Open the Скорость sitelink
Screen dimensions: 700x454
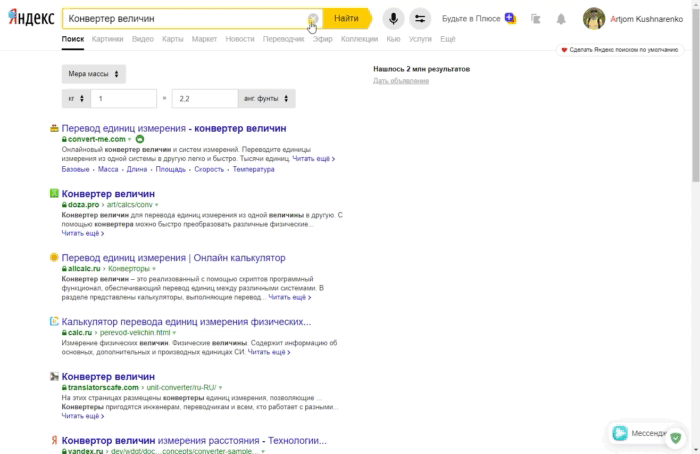click(209, 169)
